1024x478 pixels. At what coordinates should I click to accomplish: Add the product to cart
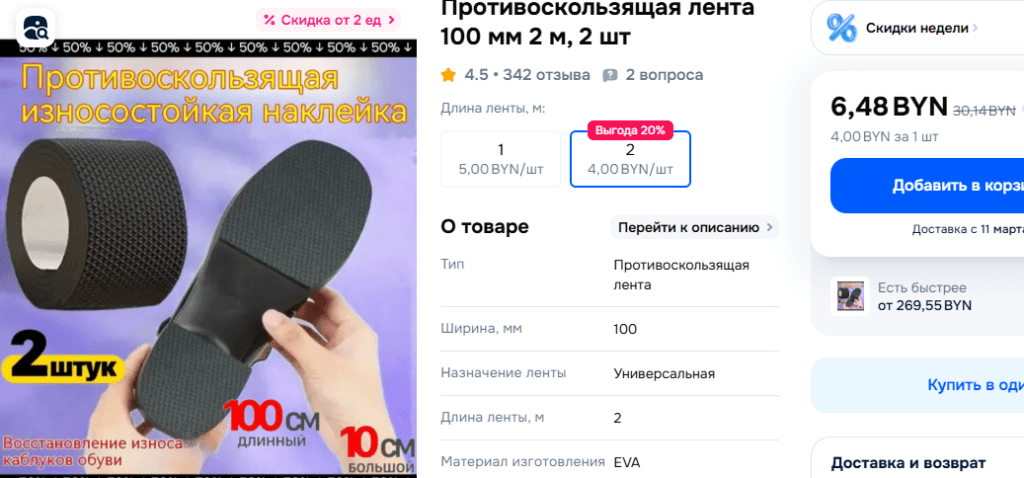927,185
